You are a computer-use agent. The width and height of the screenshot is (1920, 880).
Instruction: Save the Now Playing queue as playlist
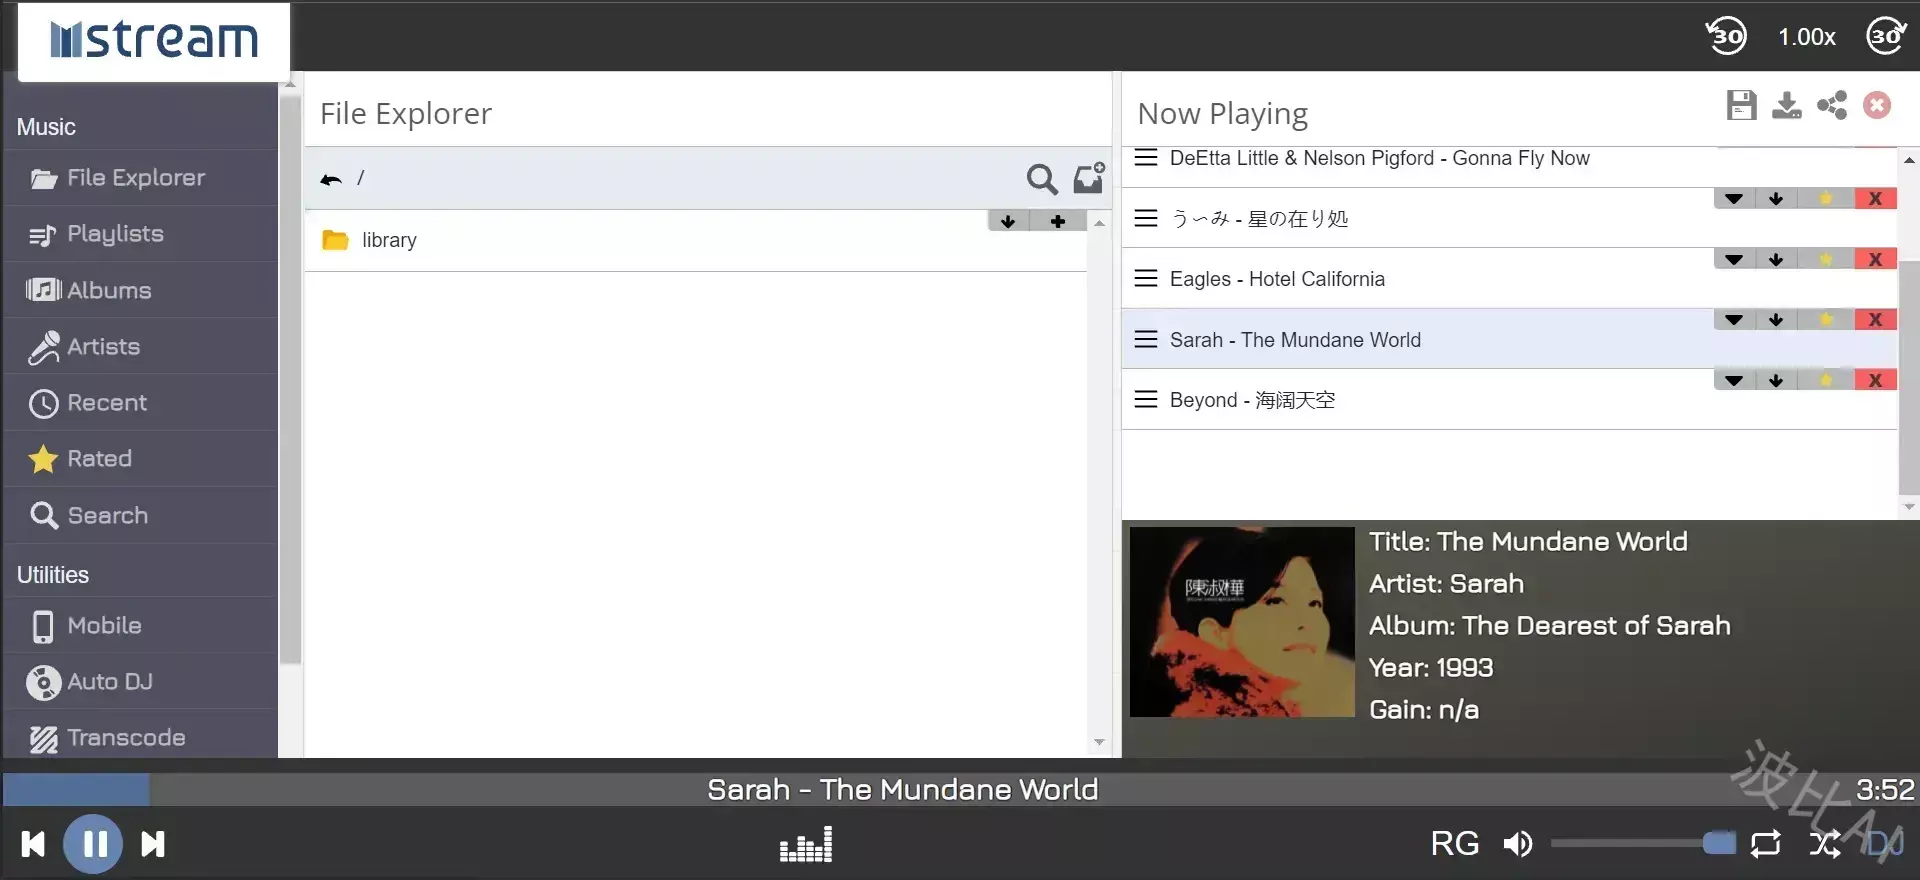point(1741,105)
